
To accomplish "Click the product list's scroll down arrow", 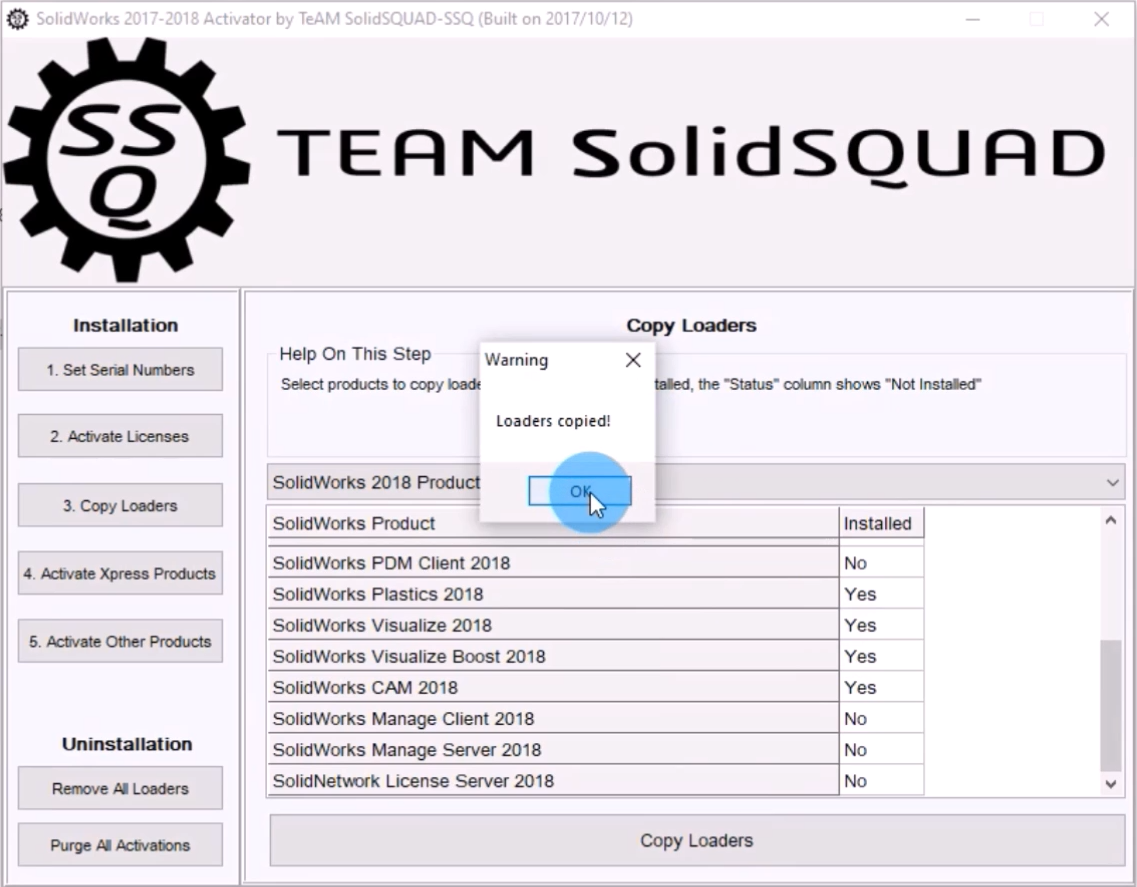I will coord(1110,785).
